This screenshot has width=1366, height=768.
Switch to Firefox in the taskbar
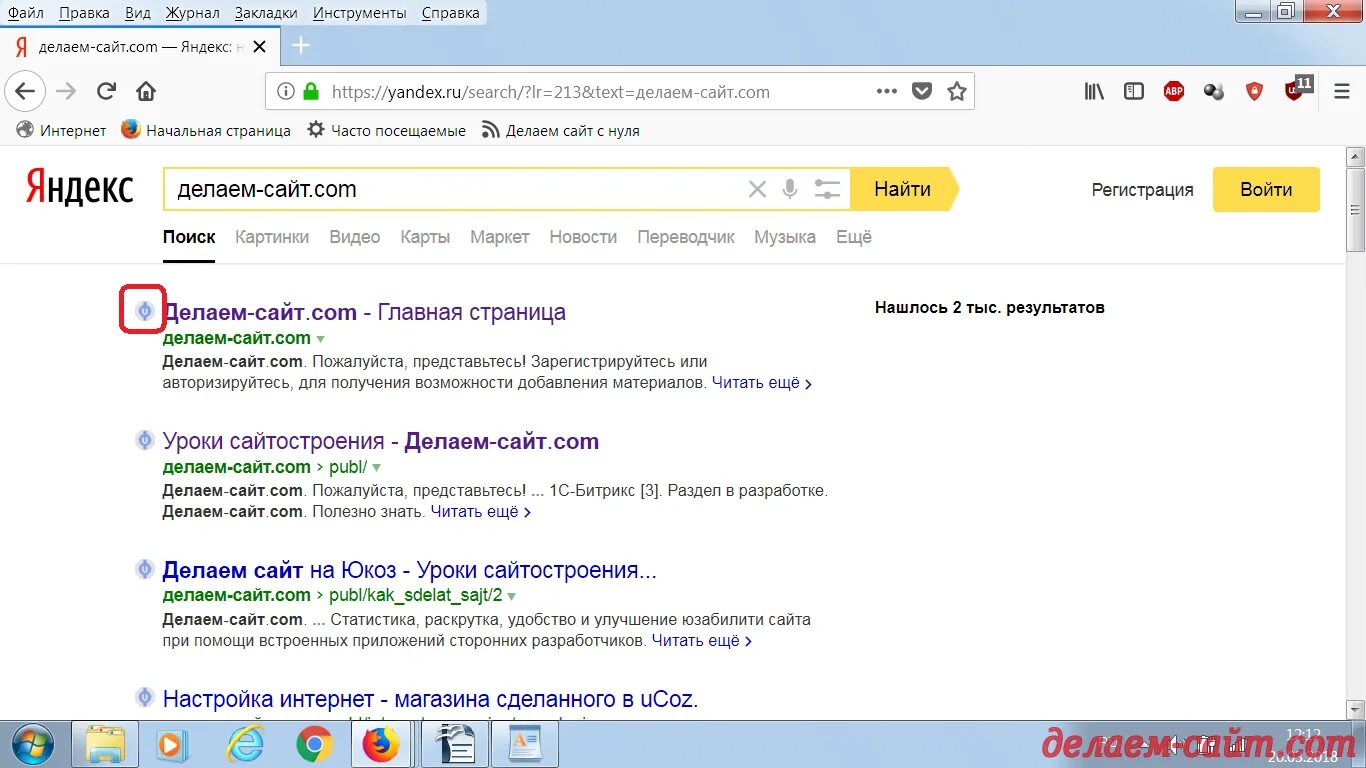pyautogui.click(x=380, y=745)
